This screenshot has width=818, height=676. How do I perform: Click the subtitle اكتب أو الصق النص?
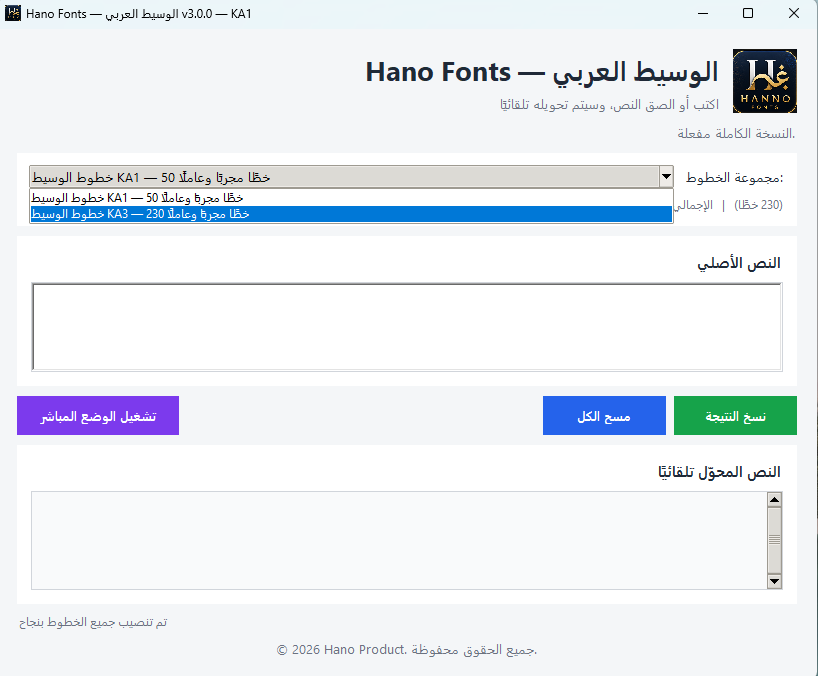609,105
